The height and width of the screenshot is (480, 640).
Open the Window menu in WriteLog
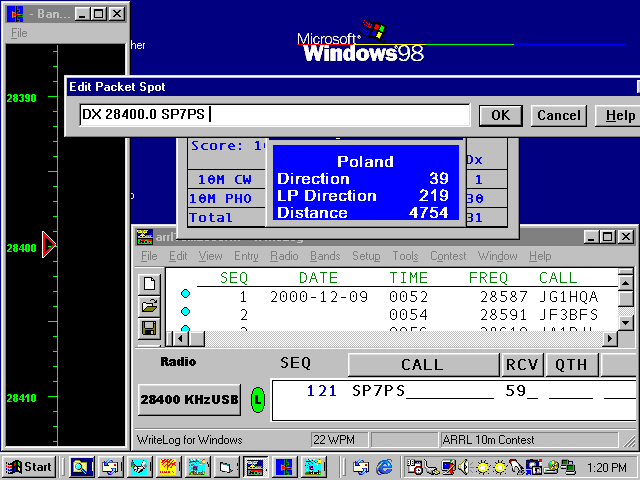498,256
